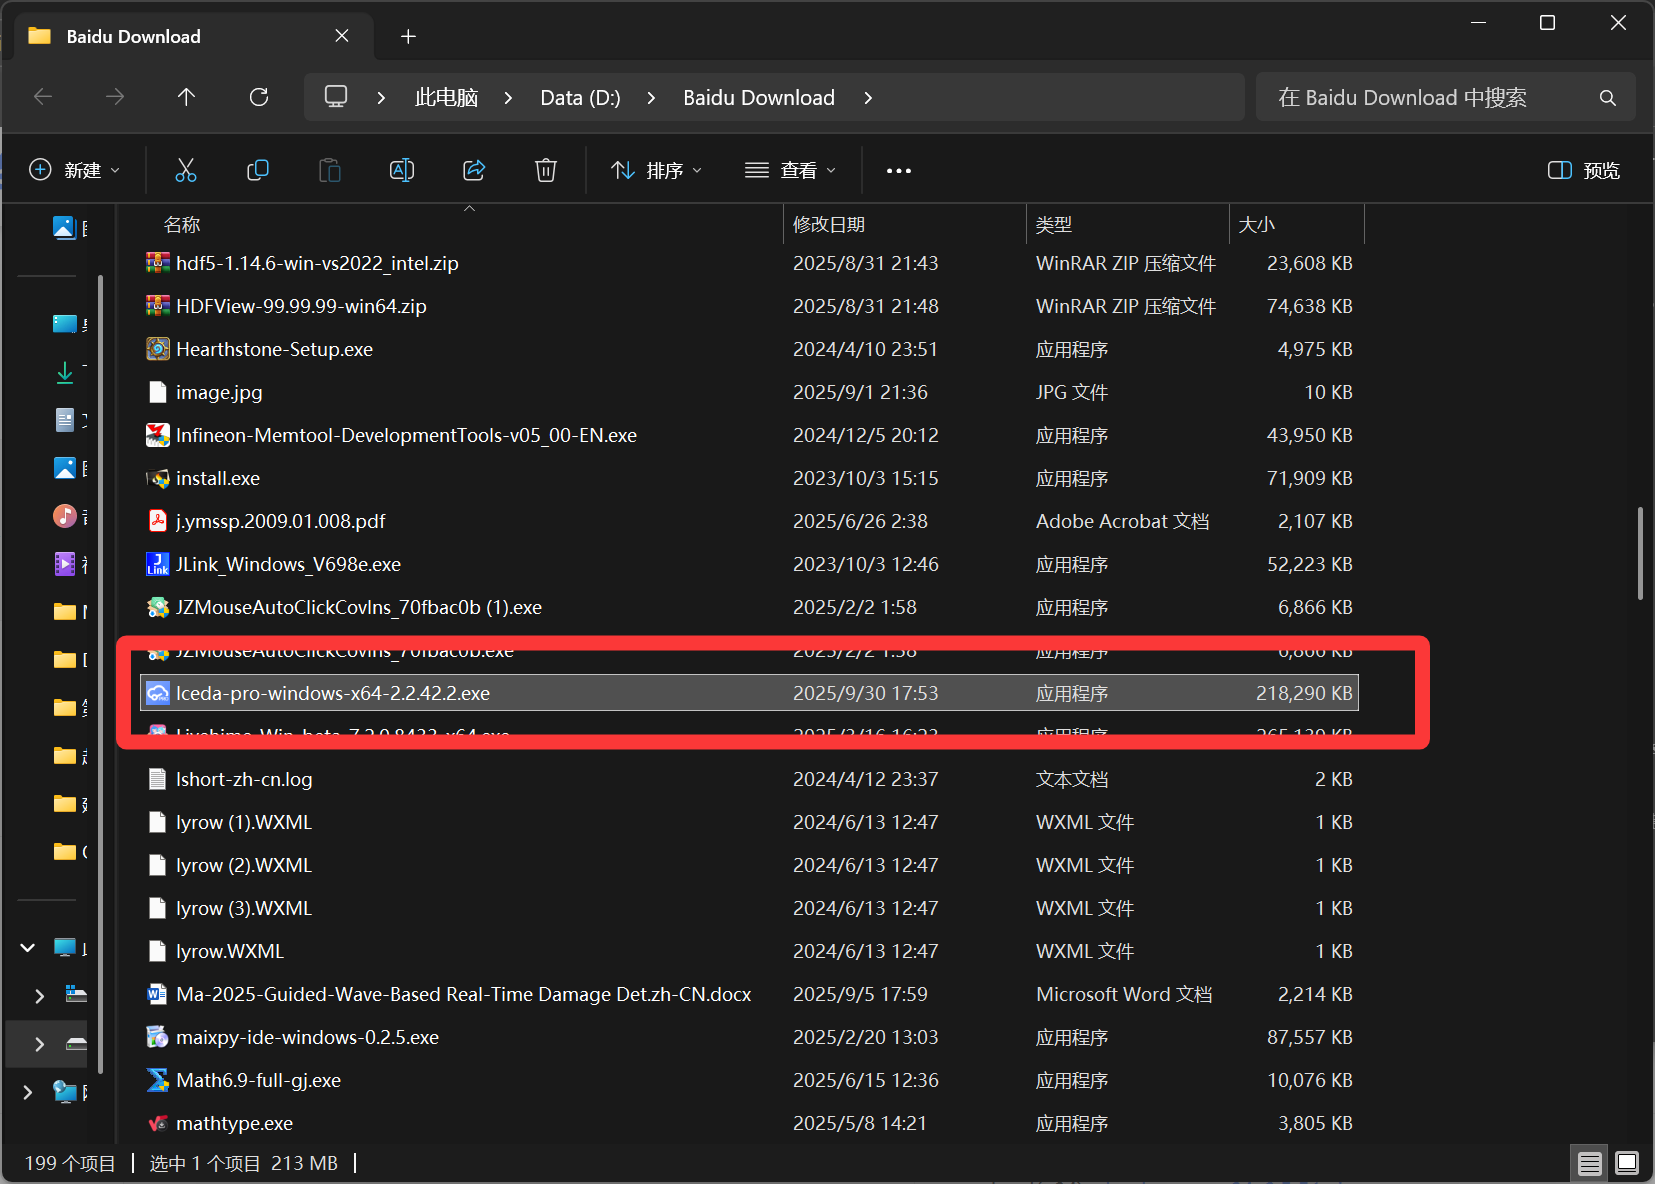Go up one folder level
1655x1184 pixels.
click(x=186, y=97)
